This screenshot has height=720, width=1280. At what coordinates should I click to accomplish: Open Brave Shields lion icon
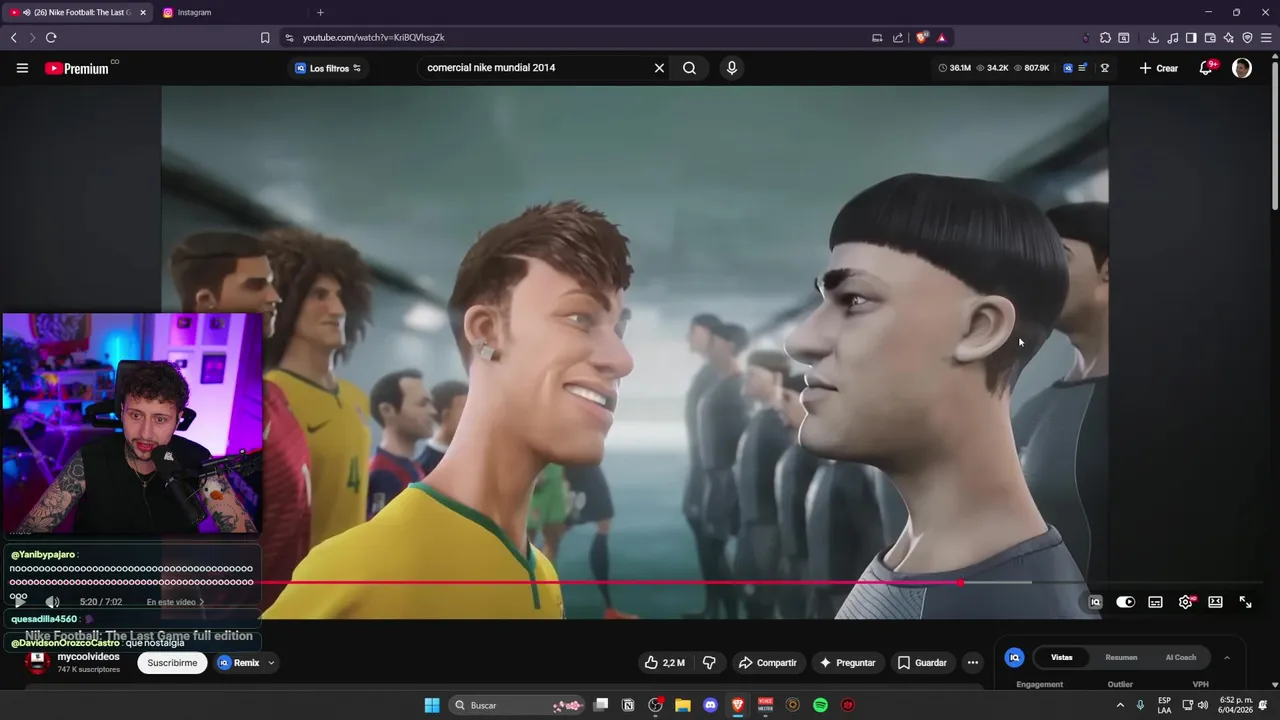[922, 38]
